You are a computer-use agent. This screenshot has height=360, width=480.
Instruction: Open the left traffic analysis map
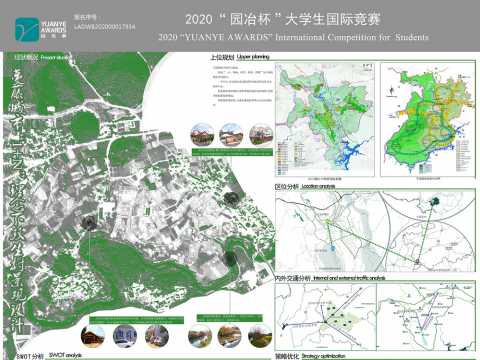point(325,317)
